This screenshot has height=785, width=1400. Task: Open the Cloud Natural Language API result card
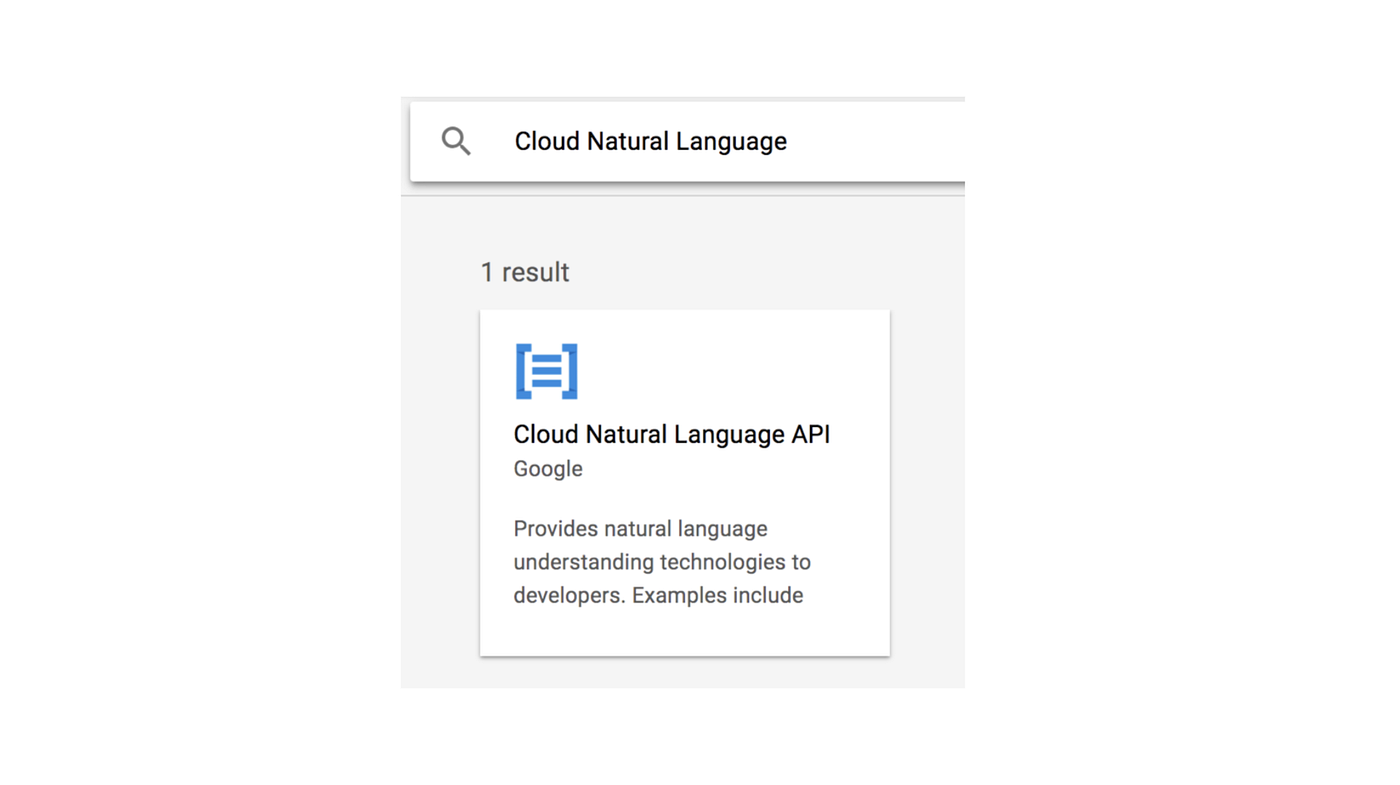(x=684, y=482)
